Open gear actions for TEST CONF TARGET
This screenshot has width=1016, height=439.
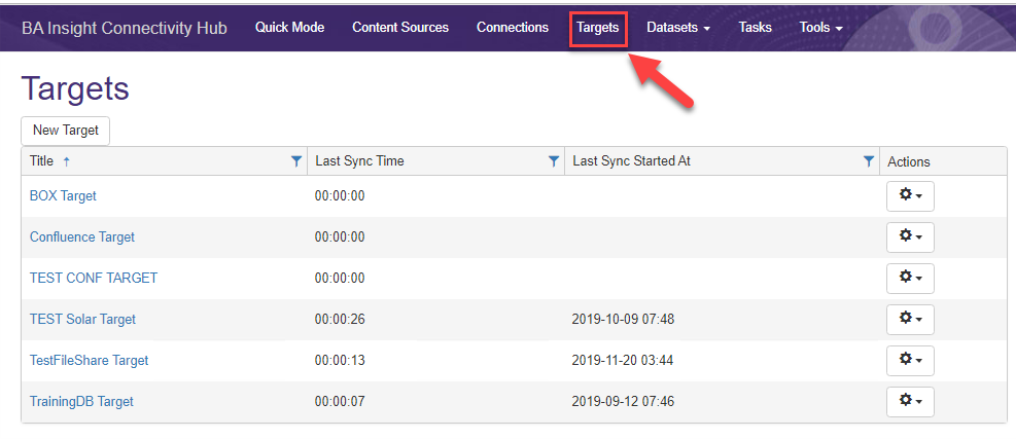point(909,278)
